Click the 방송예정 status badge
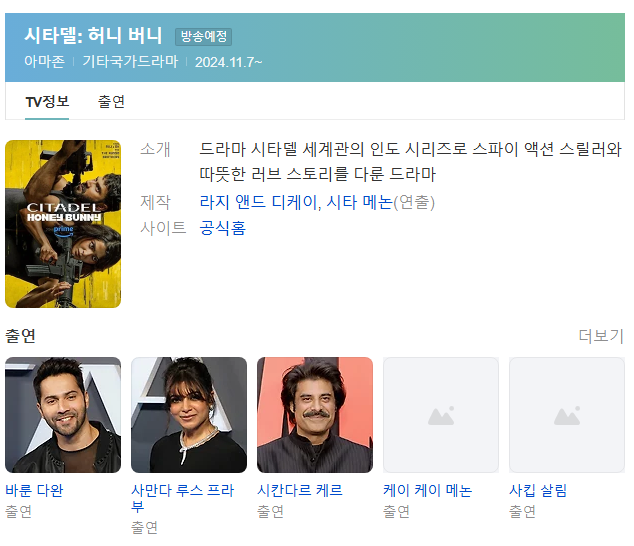Image resolution: width=634 pixels, height=546 pixels. (203, 37)
